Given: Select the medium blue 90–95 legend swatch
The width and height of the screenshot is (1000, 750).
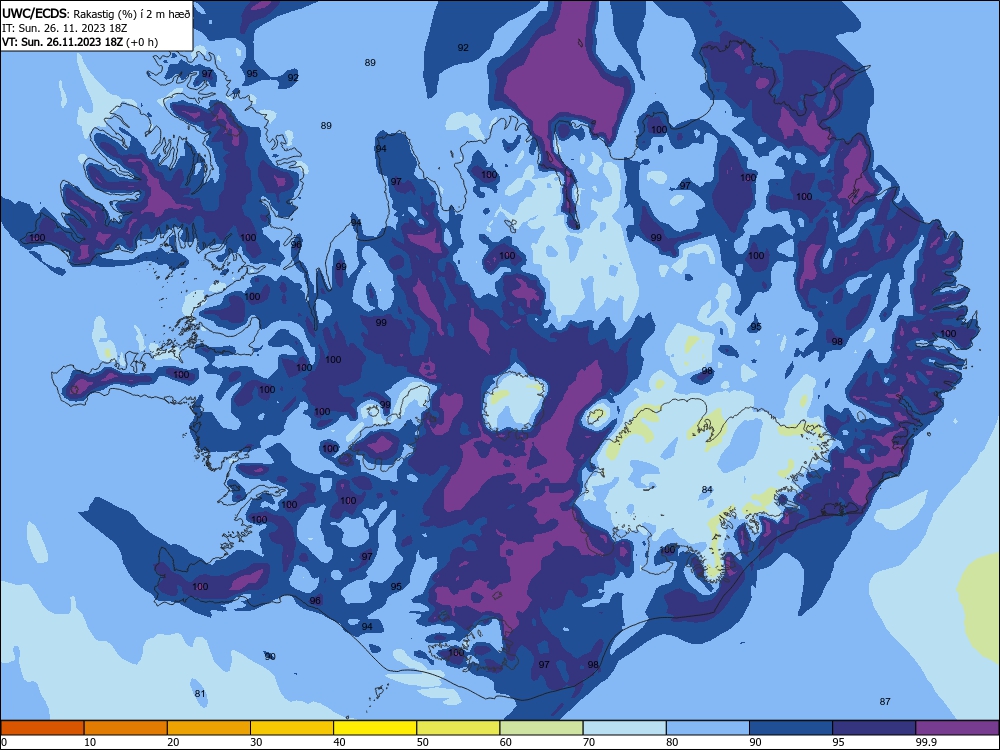Looking at the screenshot, I should point(791,728).
